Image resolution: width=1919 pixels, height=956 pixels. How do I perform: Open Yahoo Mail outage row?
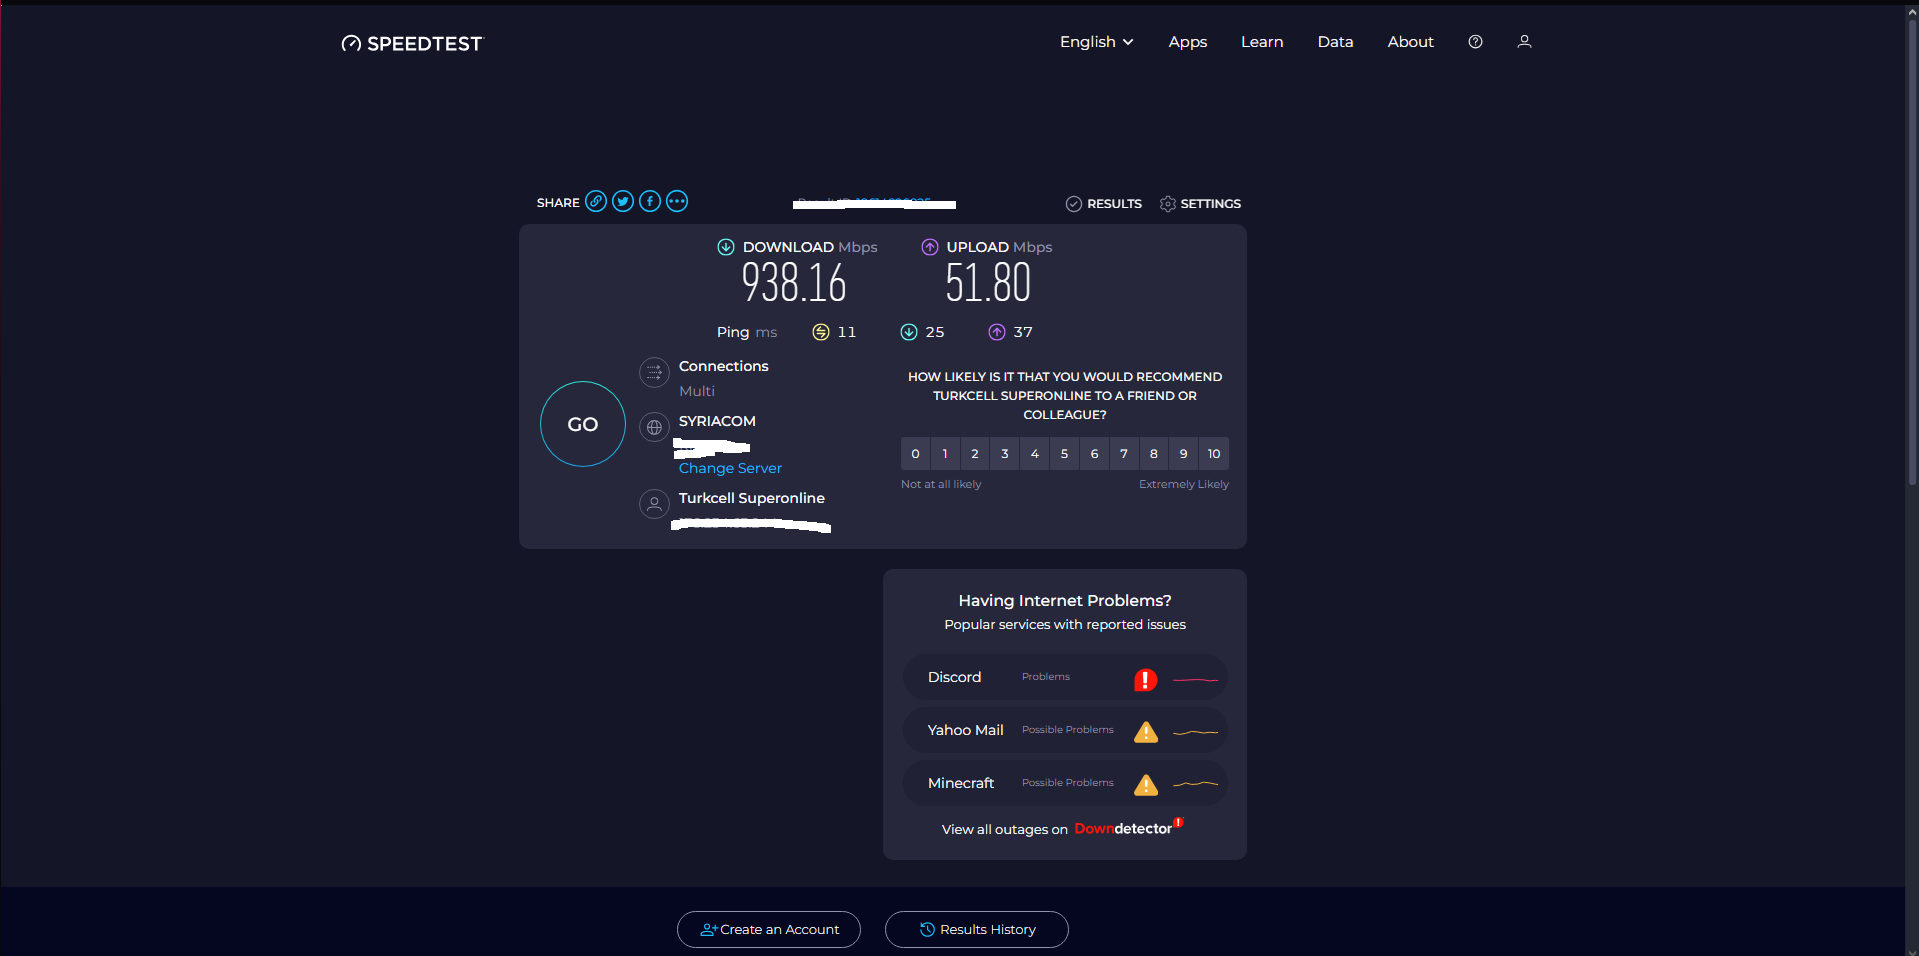(1065, 730)
